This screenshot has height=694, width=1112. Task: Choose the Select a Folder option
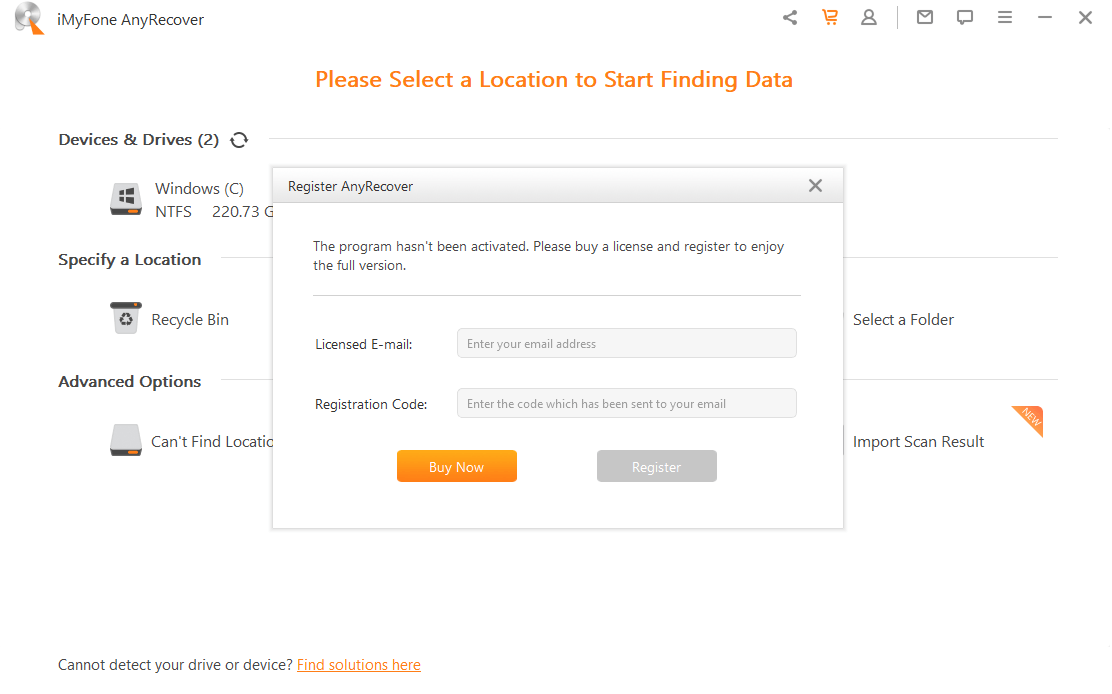tap(903, 319)
